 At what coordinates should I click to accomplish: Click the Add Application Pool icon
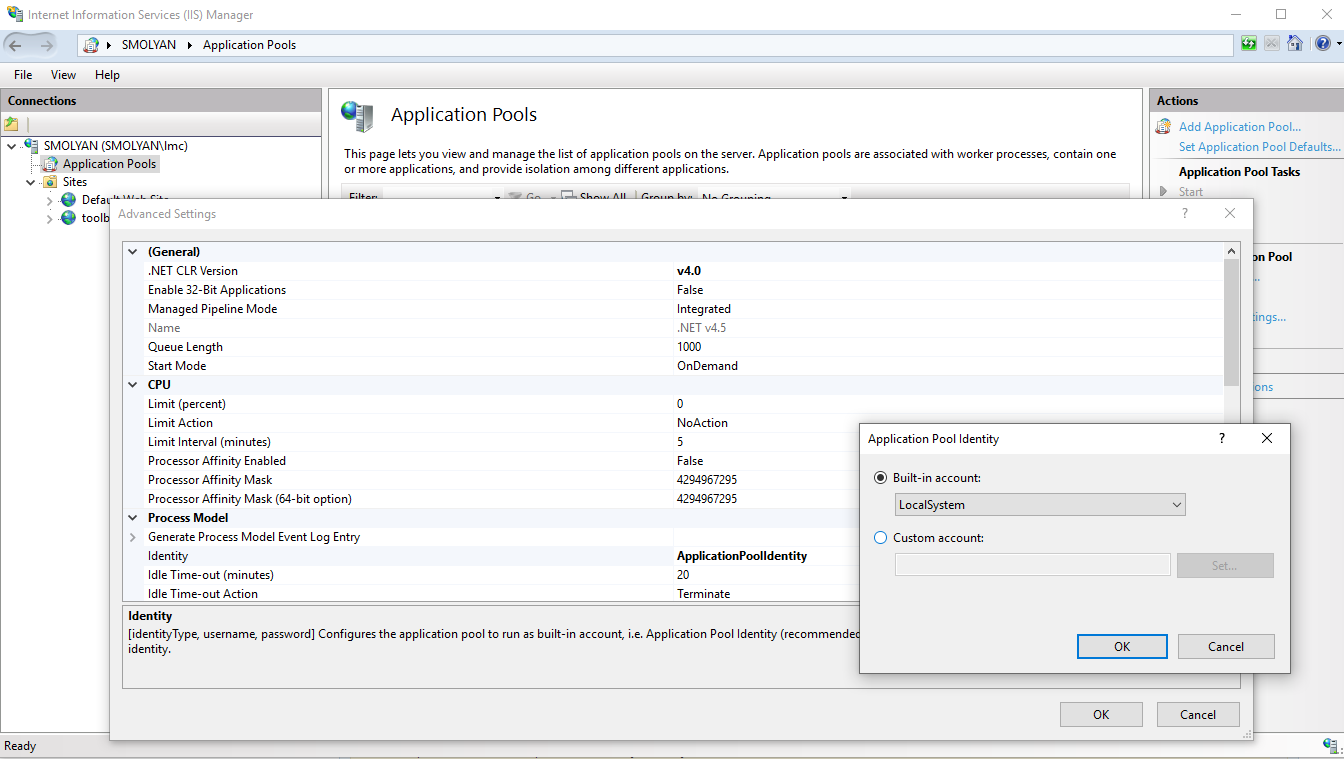pyautogui.click(x=1163, y=127)
